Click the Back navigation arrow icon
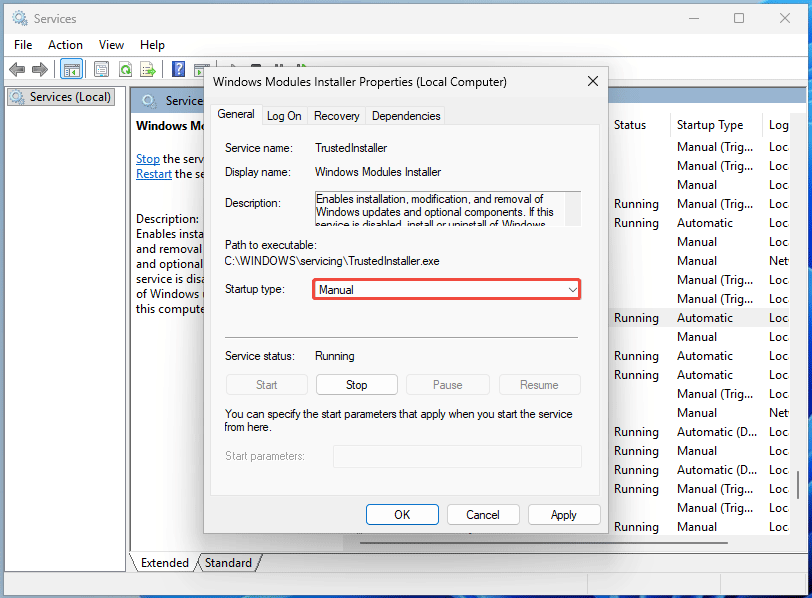 [16, 69]
